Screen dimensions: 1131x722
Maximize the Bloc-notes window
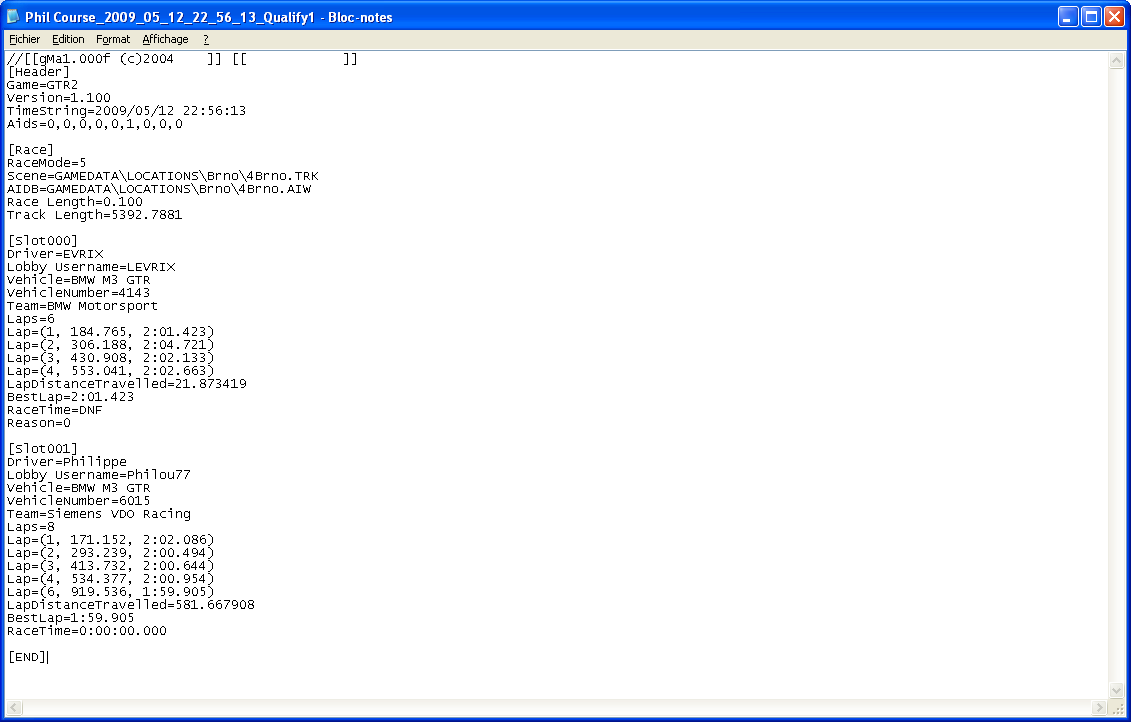1091,17
